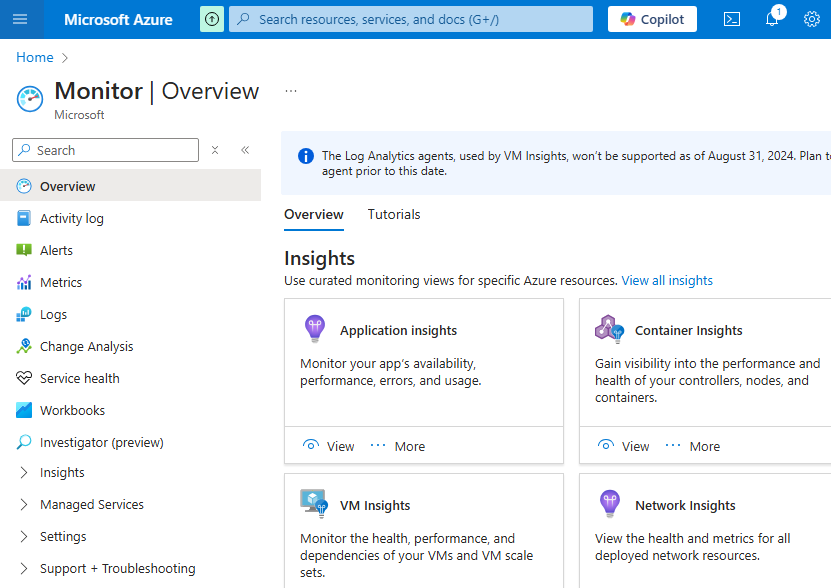The width and height of the screenshot is (831, 588).
Task: Open notifications bell
Action: tap(772, 19)
